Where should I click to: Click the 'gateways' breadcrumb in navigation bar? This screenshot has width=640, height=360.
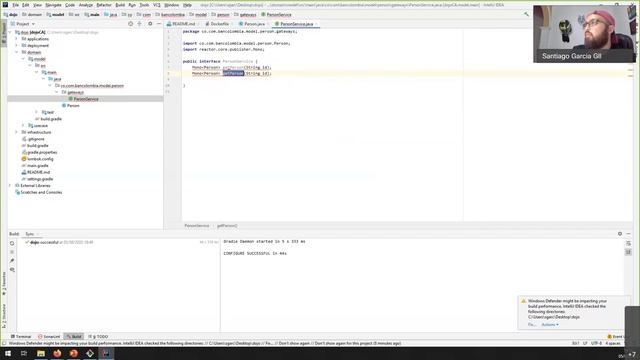coord(245,15)
